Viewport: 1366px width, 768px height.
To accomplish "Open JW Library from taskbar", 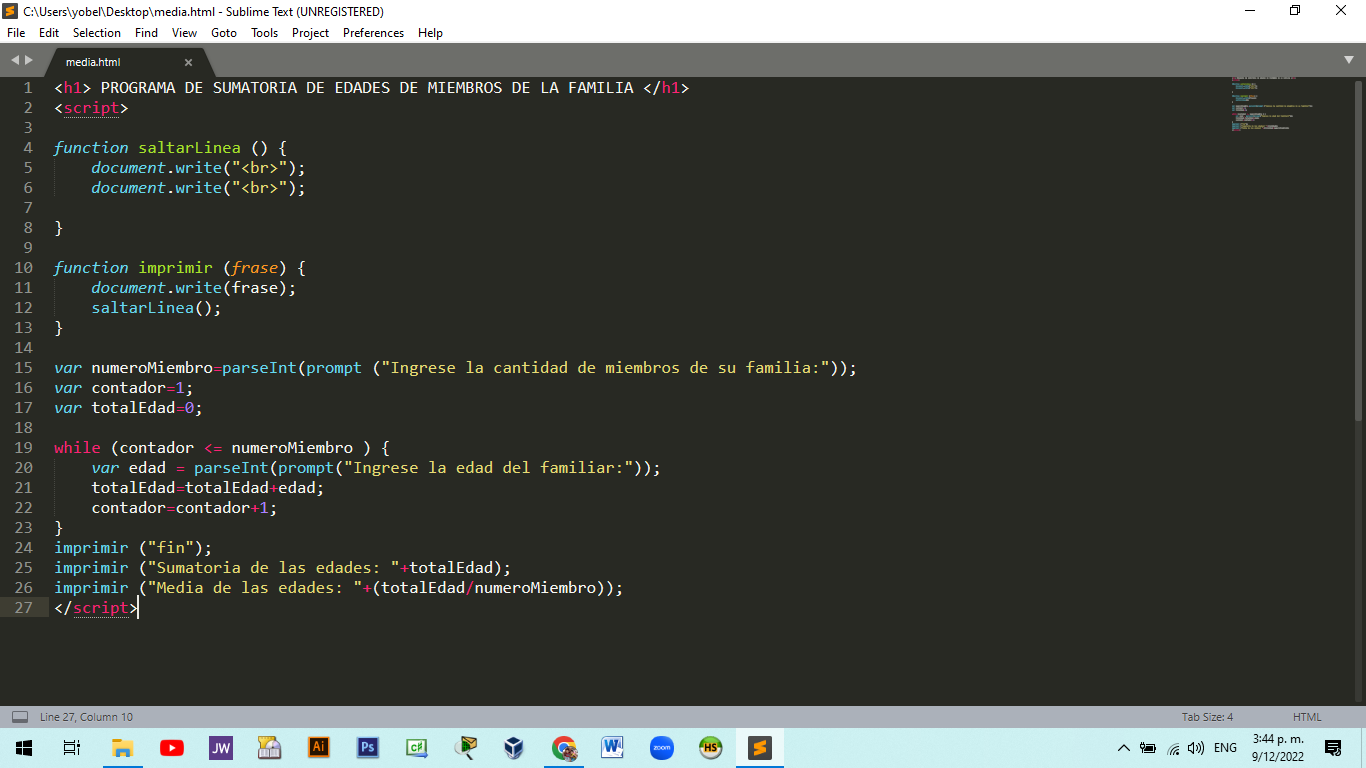I will point(220,747).
